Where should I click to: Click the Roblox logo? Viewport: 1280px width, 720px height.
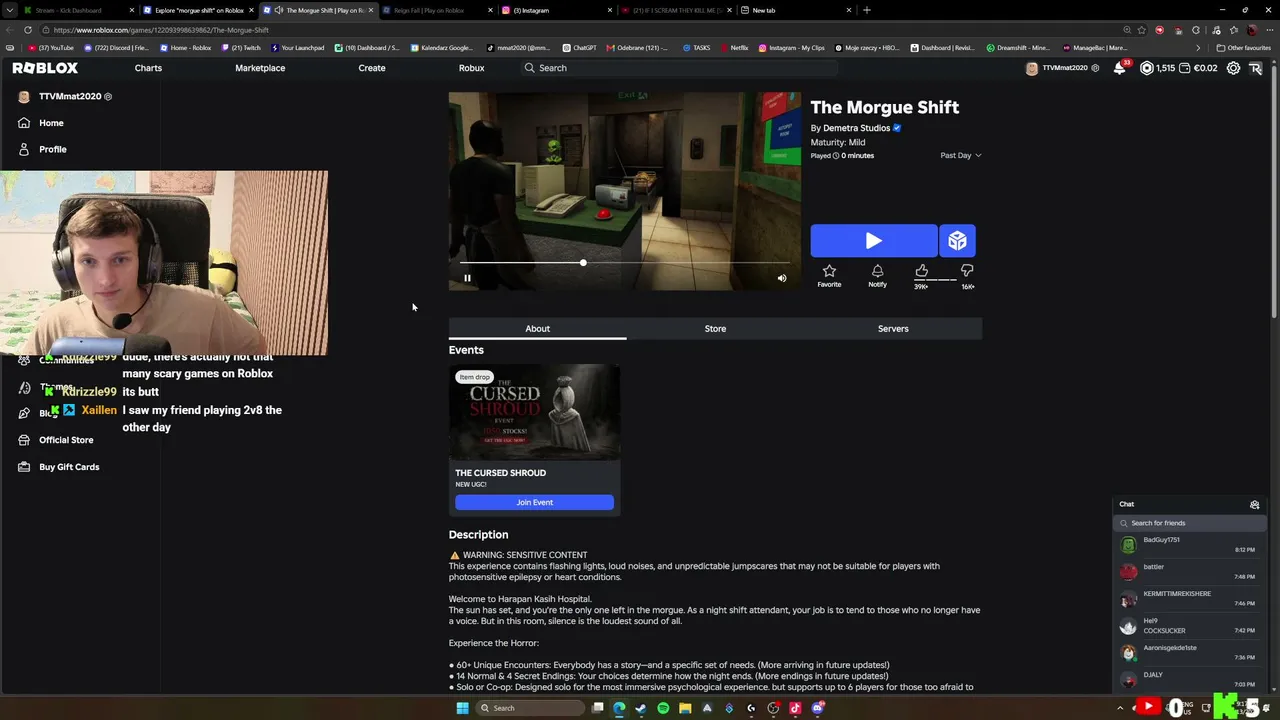(45, 68)
